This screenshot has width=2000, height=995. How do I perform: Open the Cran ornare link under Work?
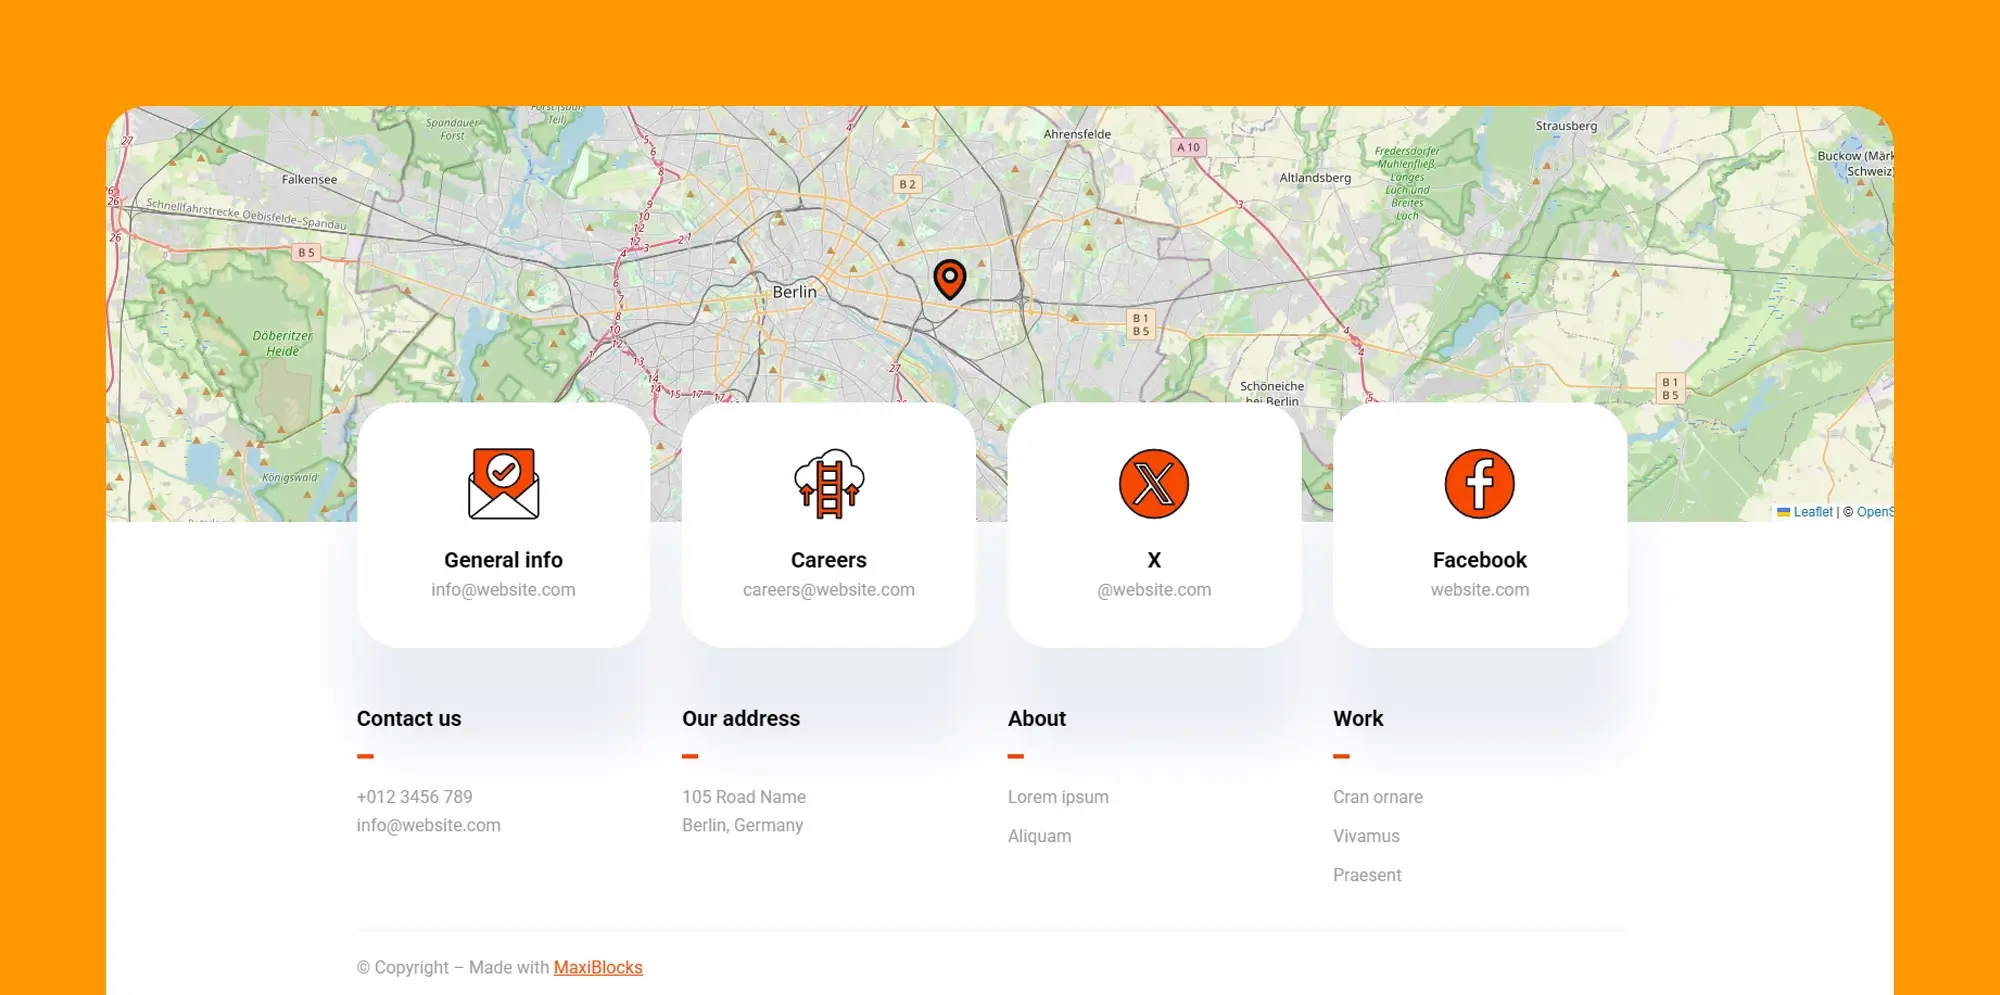1377,797
